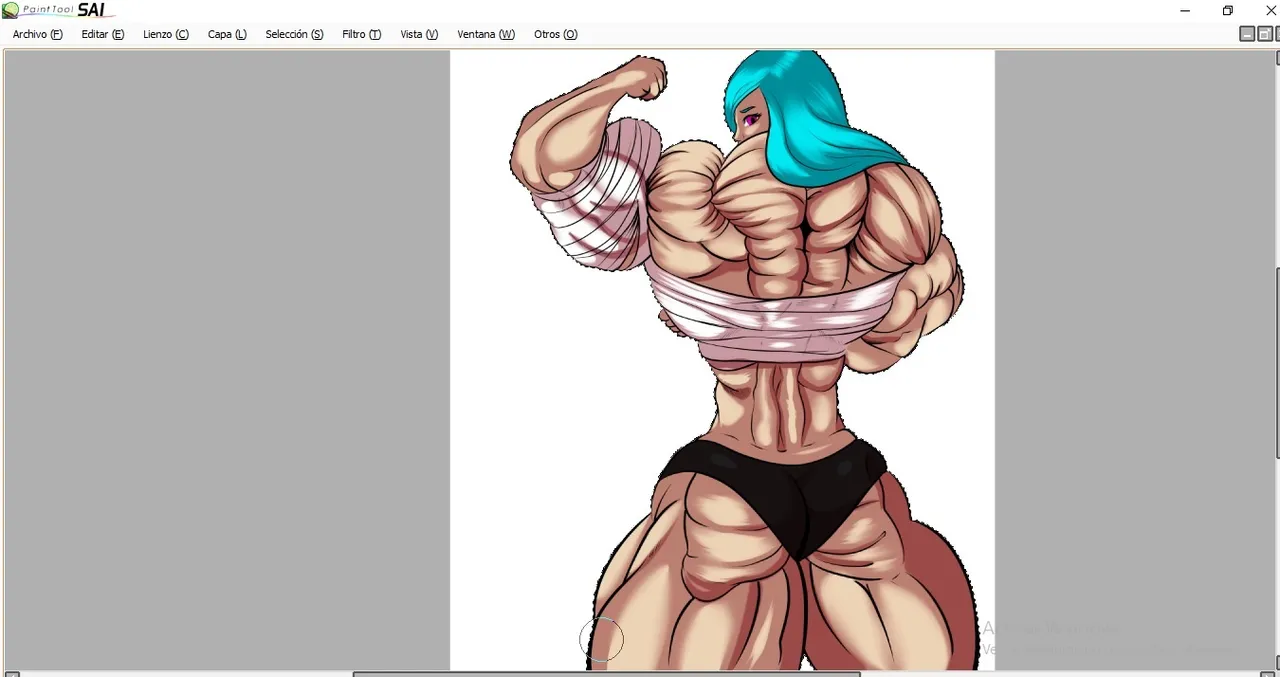
Task: Close the PaintTool SAI application
Action: pos(1271,11)
